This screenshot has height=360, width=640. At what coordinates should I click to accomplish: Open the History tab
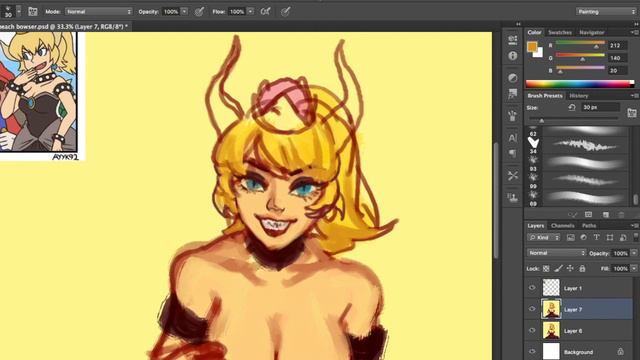click(579, 96)
